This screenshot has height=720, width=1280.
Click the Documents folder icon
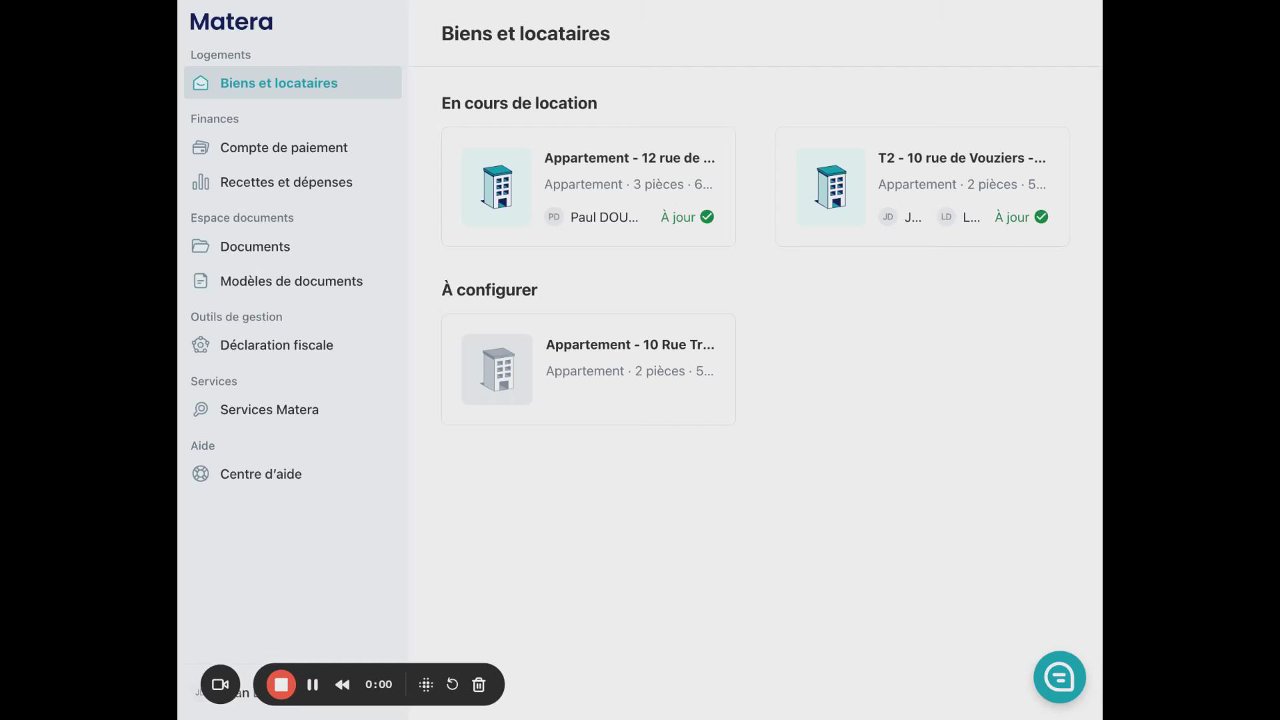[201, 246]
